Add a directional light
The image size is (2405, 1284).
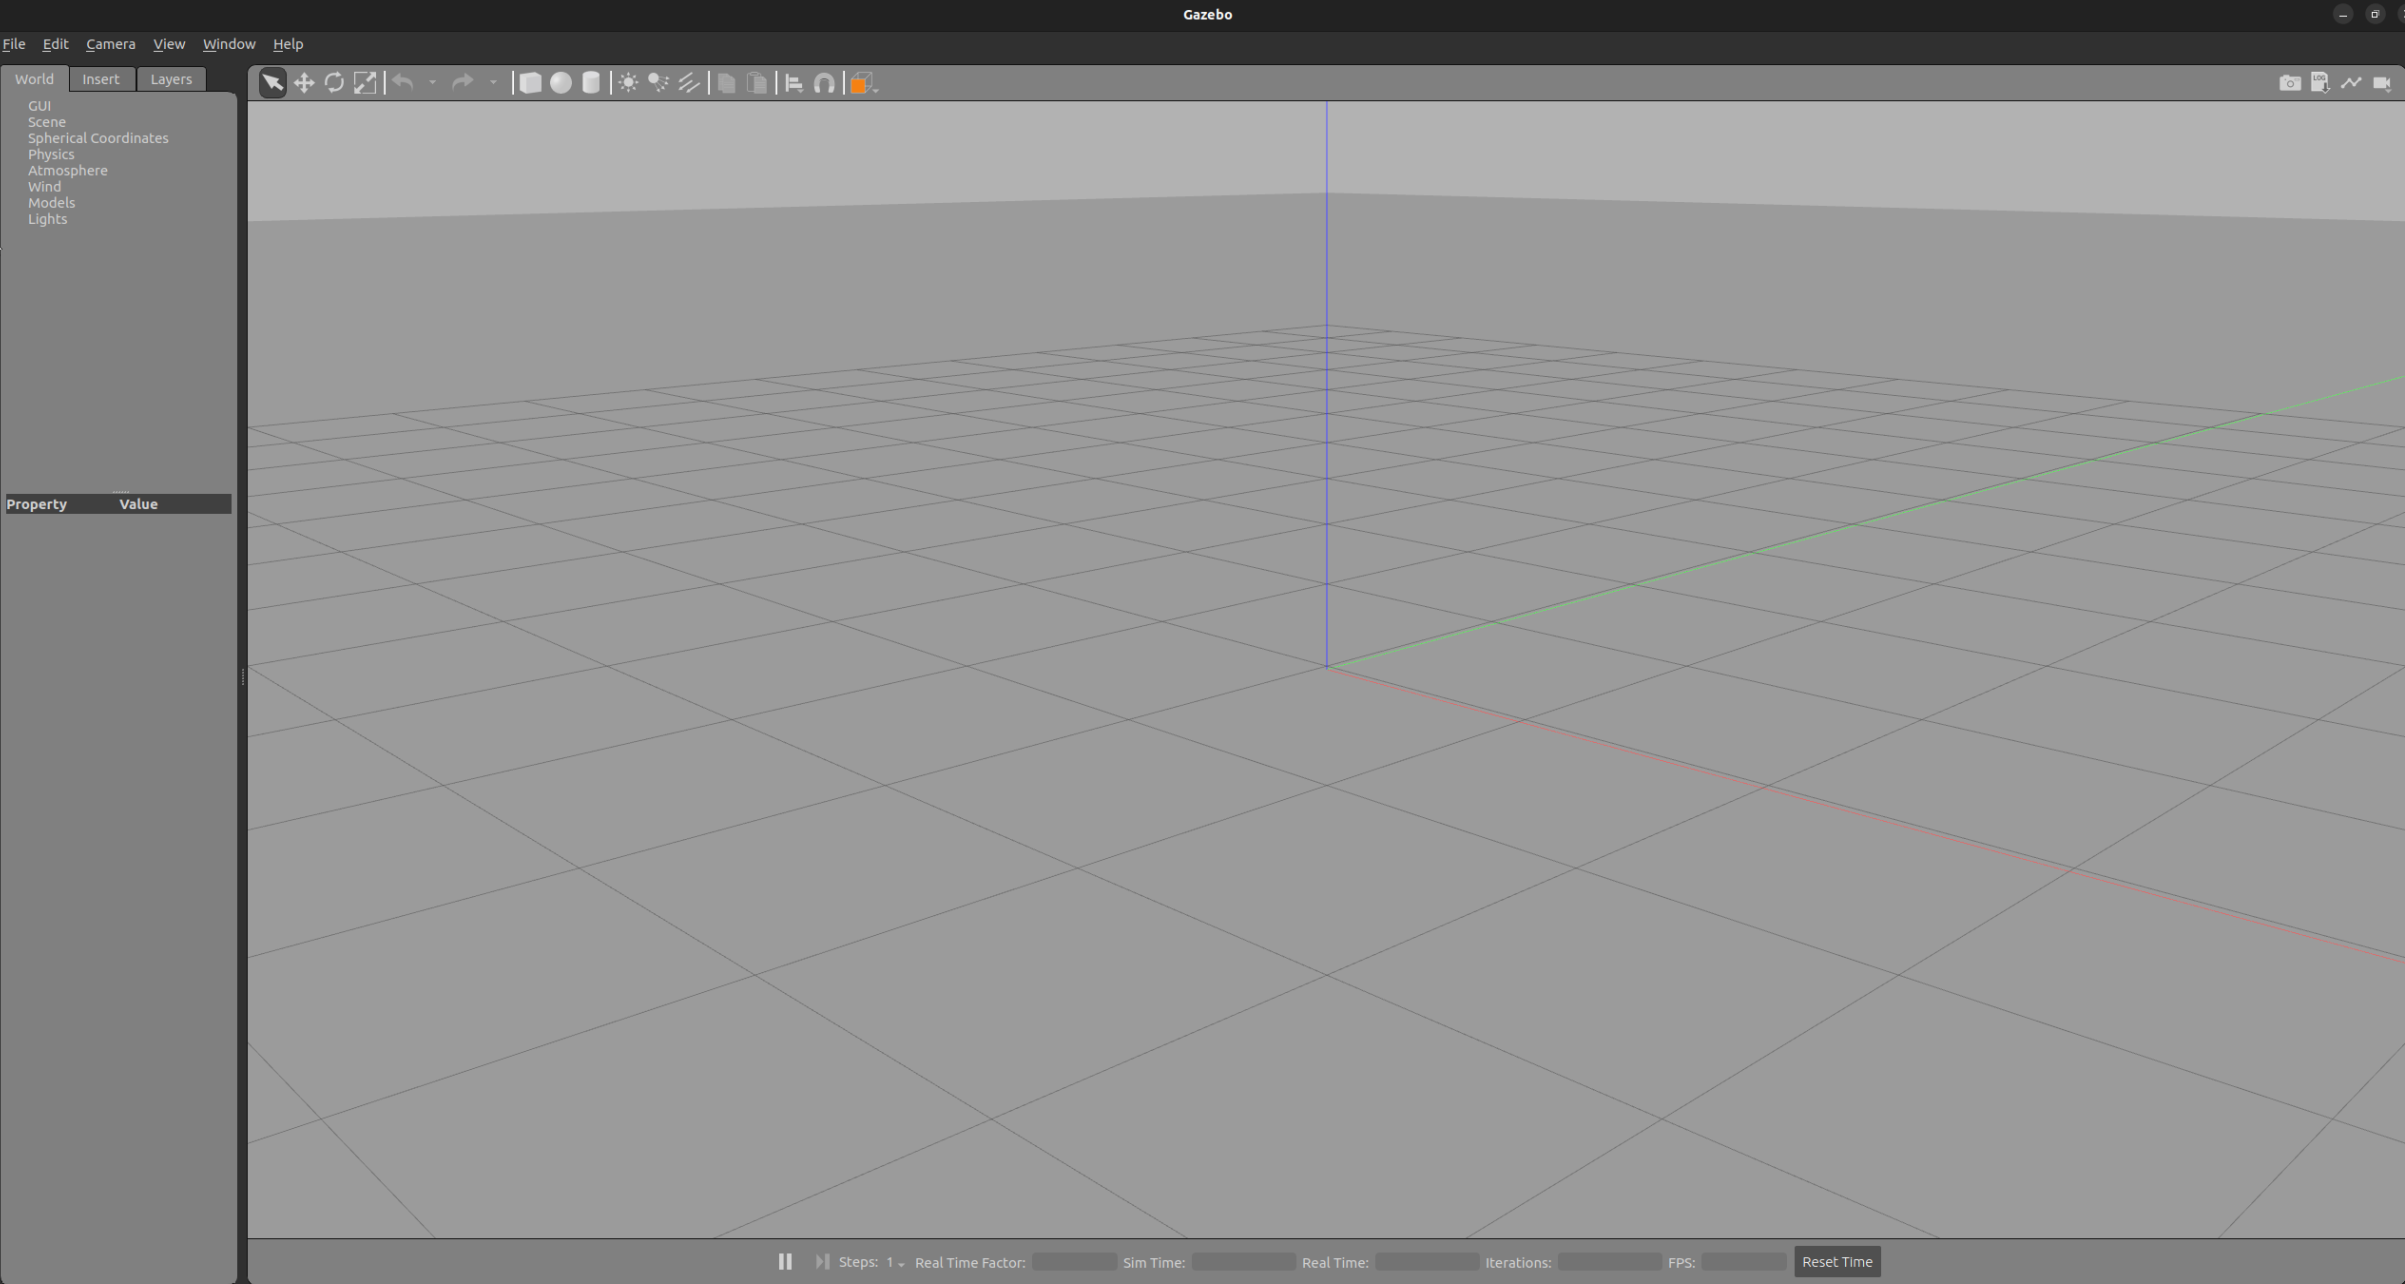point(689,83)
